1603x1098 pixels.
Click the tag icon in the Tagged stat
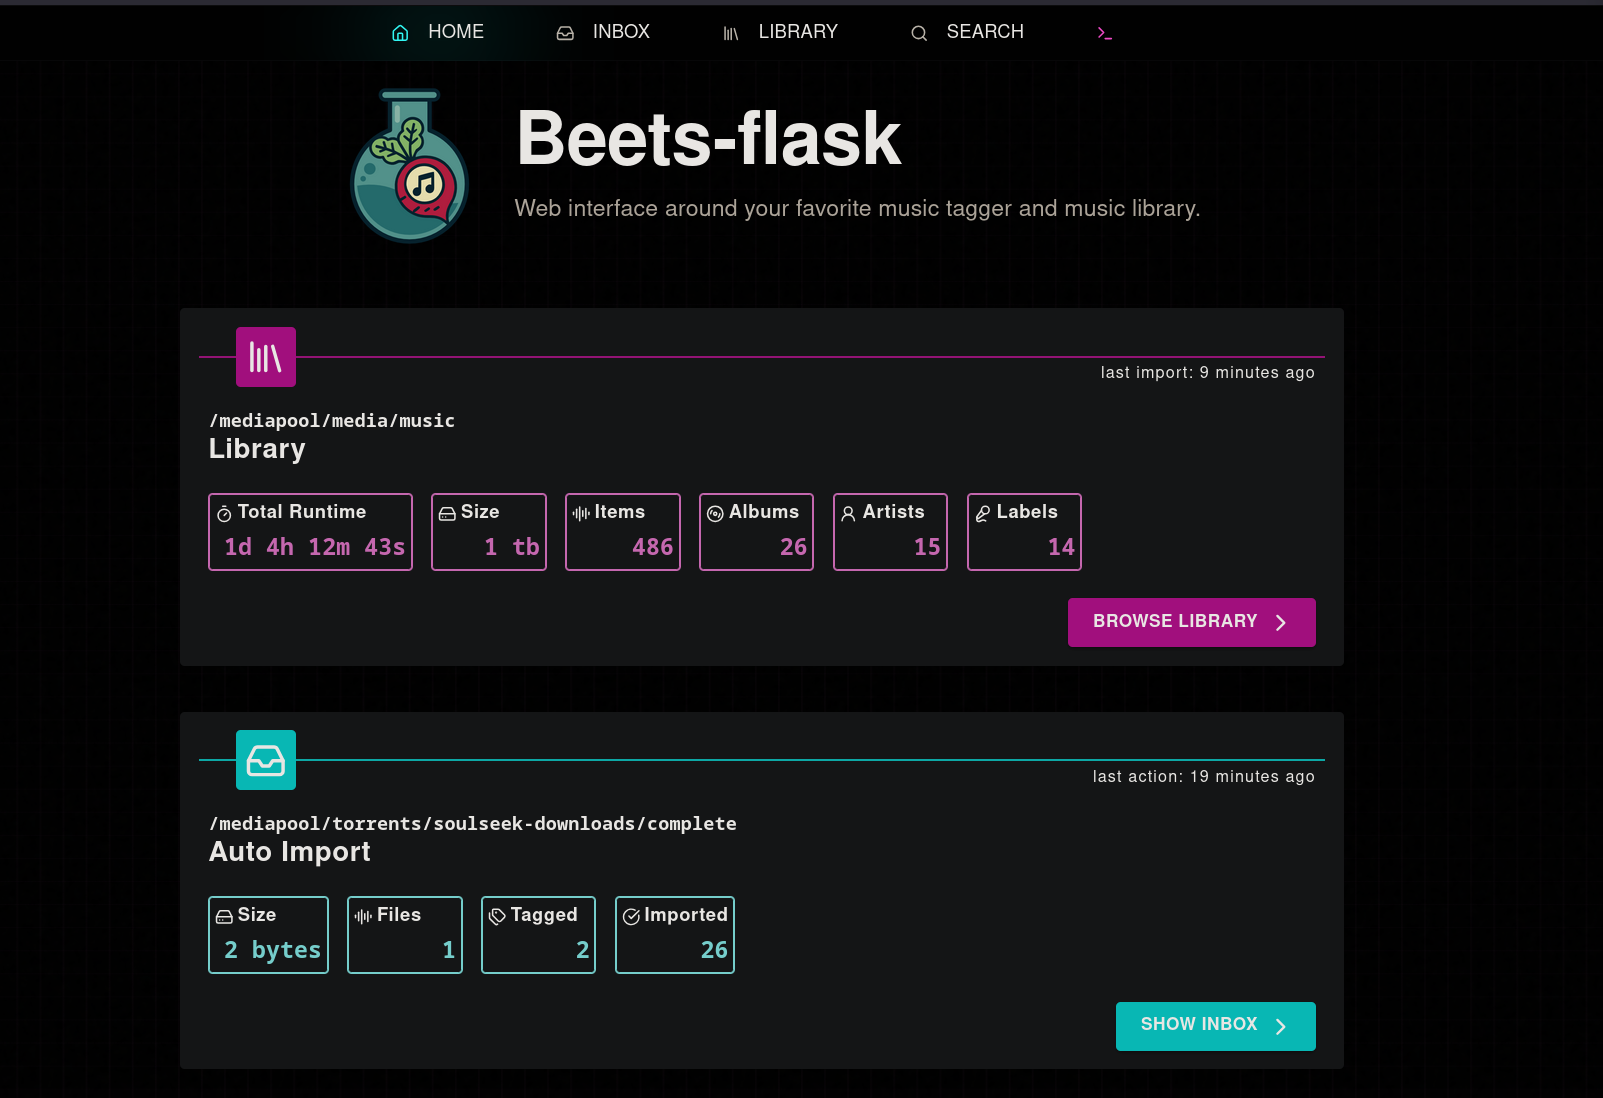(x=496, y=916)
